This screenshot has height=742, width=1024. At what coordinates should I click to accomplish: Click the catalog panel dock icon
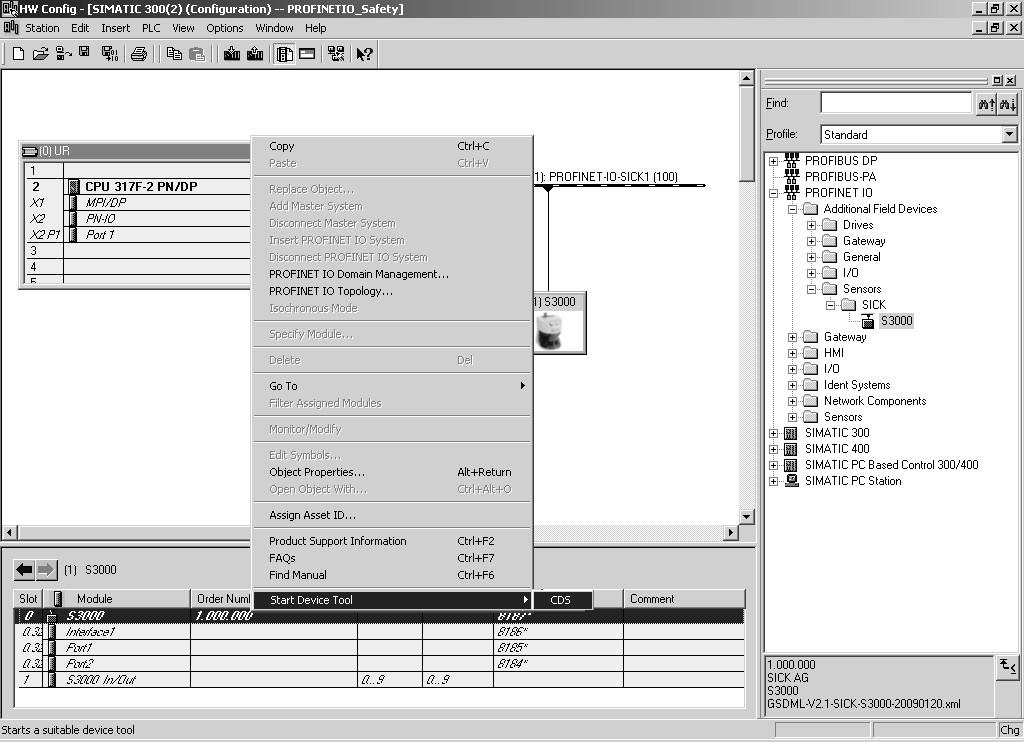tap(997, 80)
